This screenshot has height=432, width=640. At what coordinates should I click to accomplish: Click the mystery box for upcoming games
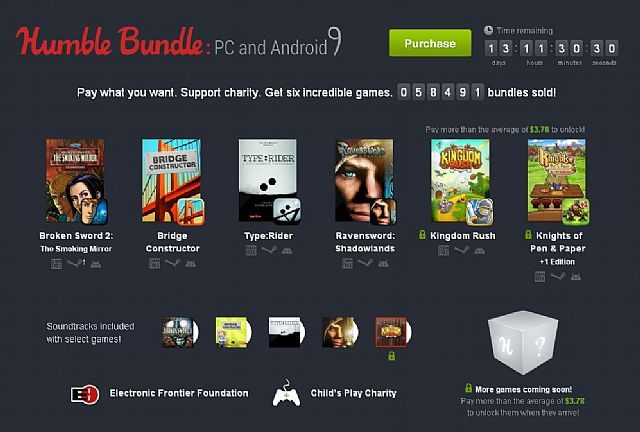(x=523, y=342)
